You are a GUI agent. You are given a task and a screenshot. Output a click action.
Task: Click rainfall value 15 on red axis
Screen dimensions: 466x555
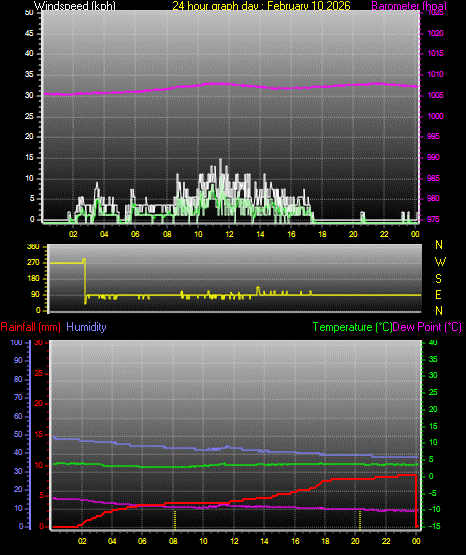pos(39,434)
